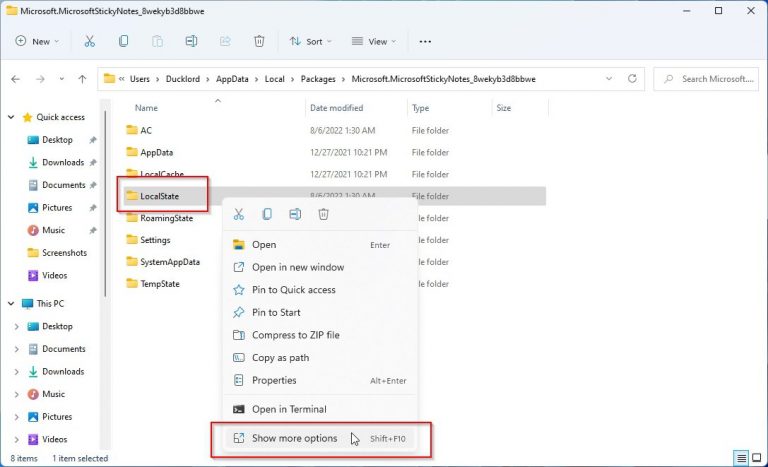768x467 pixels.
Task: Click the Paste icon in the toolbar
Action: [157, 42]
